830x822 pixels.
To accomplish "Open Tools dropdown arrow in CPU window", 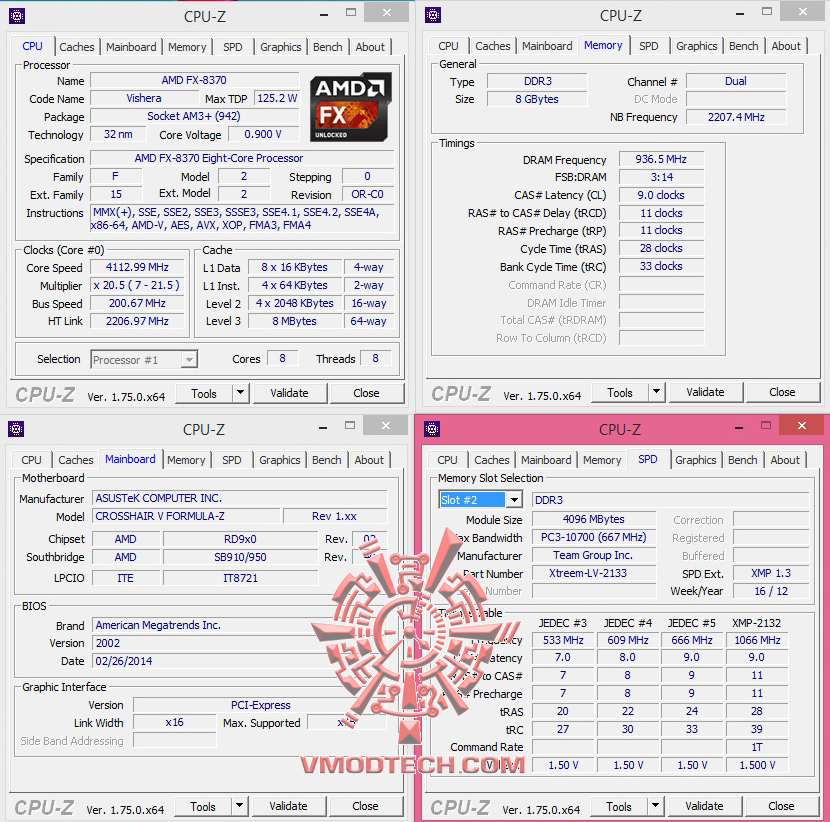I will click(x=240, y=393).
